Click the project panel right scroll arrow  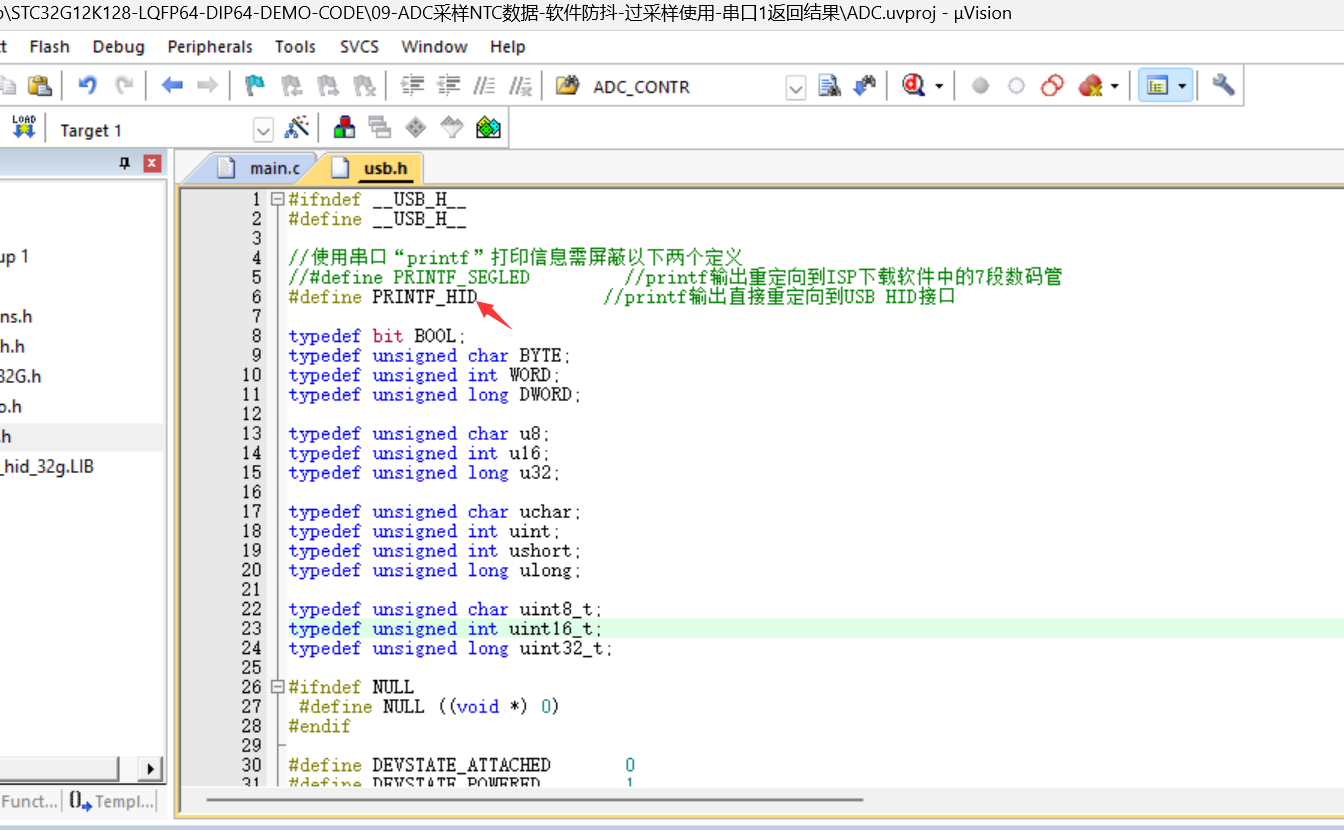151,769
